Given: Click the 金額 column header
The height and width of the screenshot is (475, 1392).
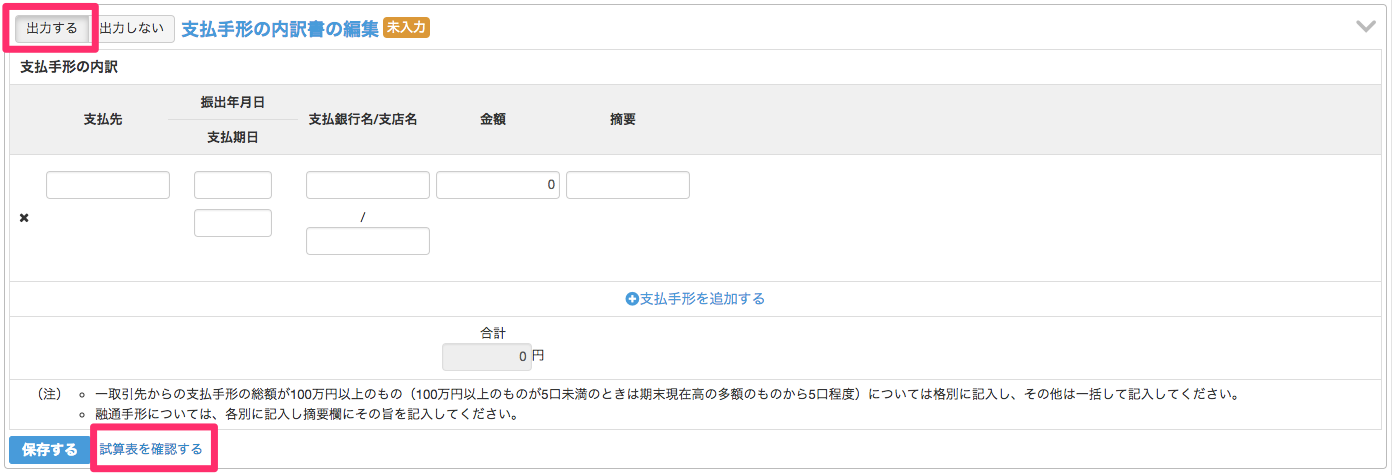Looking at the screenshot, I should pyautogui.click(x=493, y=119).
